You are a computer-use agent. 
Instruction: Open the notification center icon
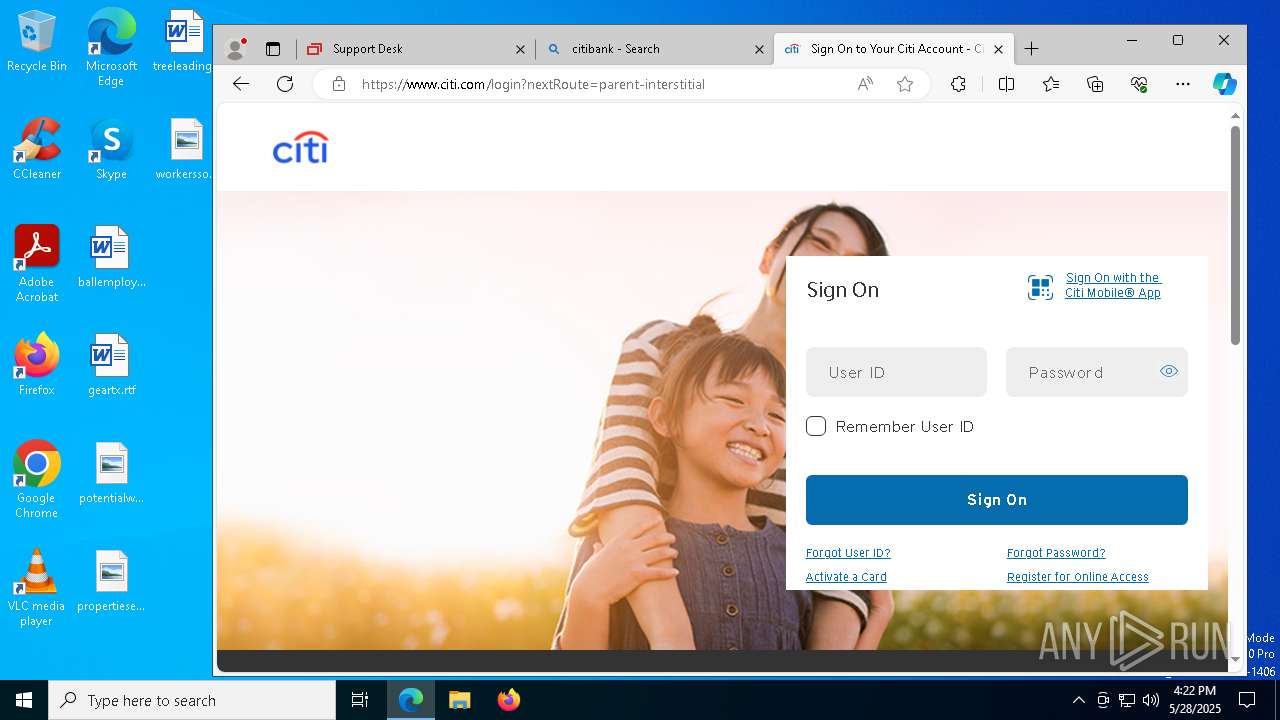(x=1247, y=700)
